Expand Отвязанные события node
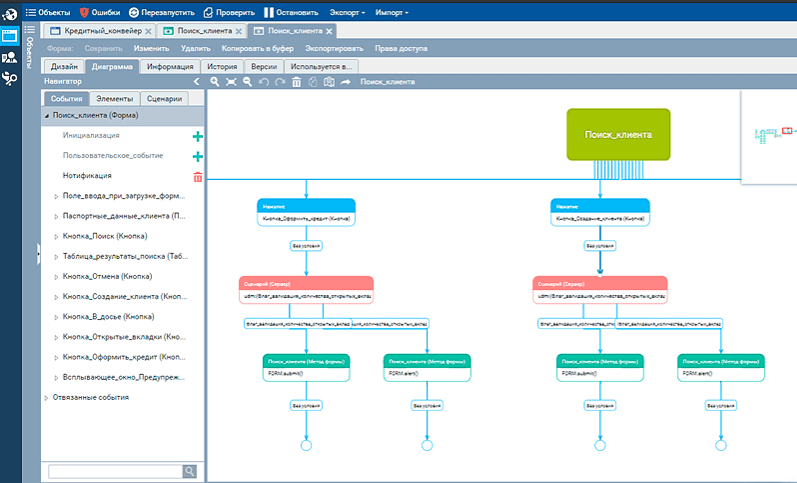 point(46,398)
